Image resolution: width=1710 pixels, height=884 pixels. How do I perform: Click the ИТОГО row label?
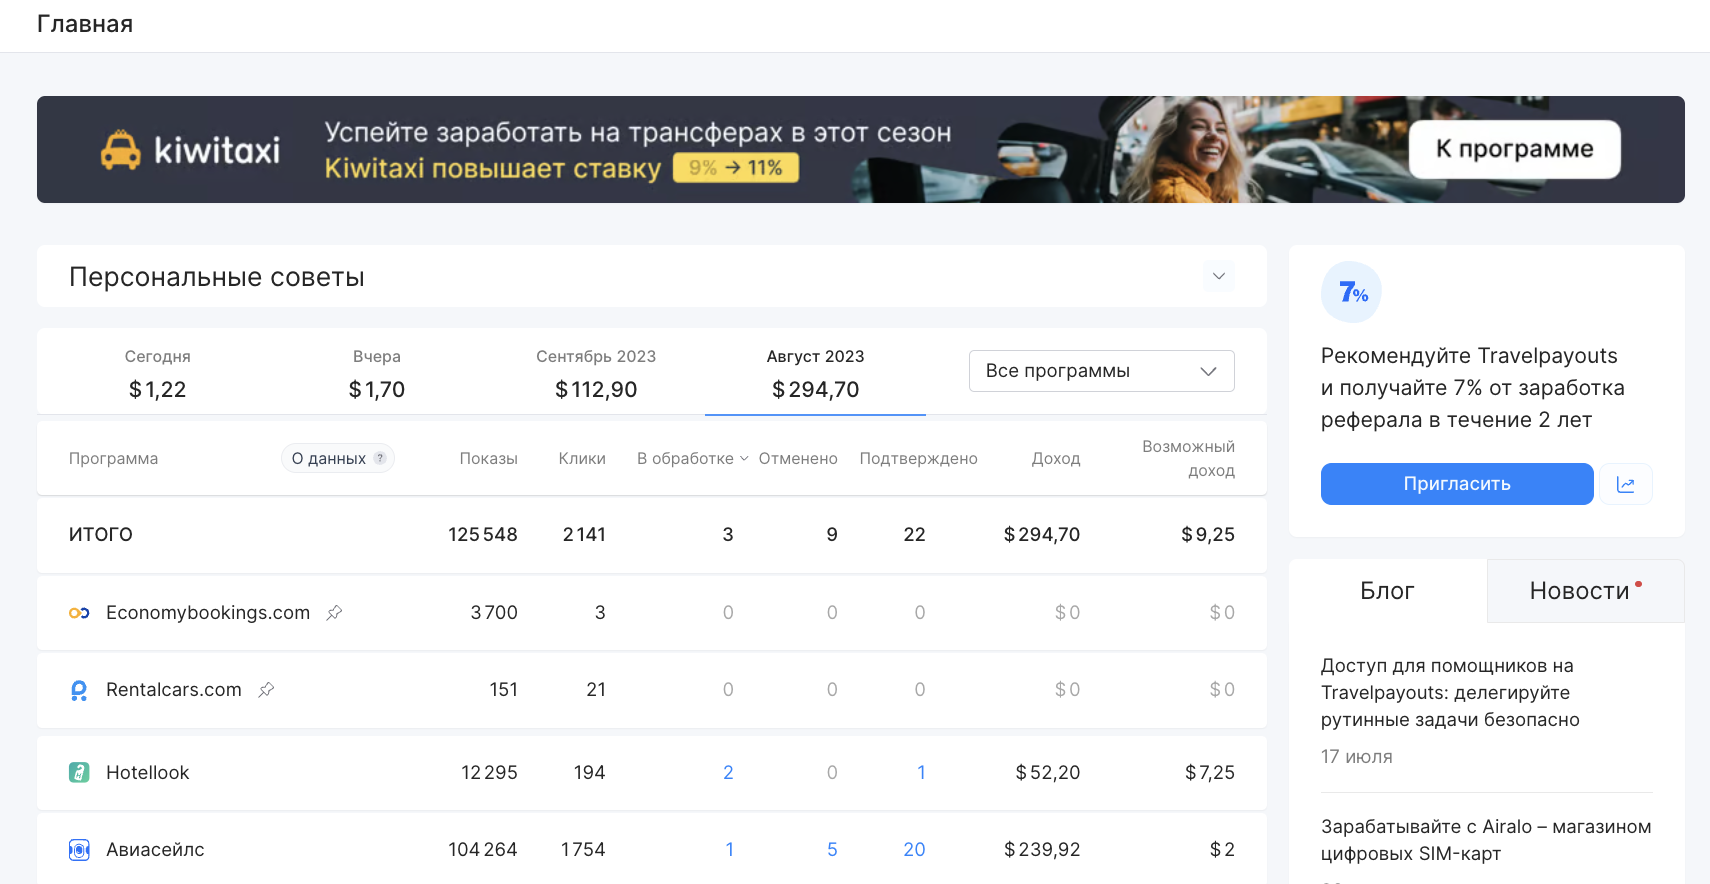100,535
